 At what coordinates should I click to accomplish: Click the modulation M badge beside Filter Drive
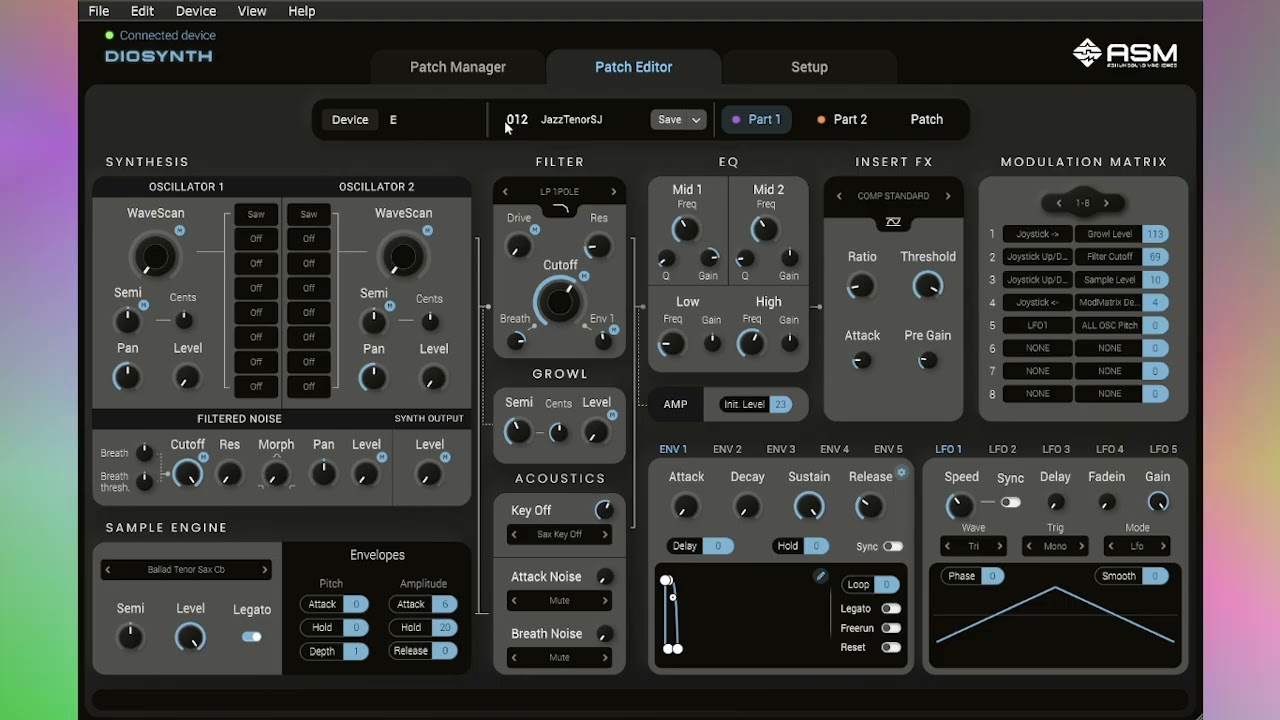point(535,229)
